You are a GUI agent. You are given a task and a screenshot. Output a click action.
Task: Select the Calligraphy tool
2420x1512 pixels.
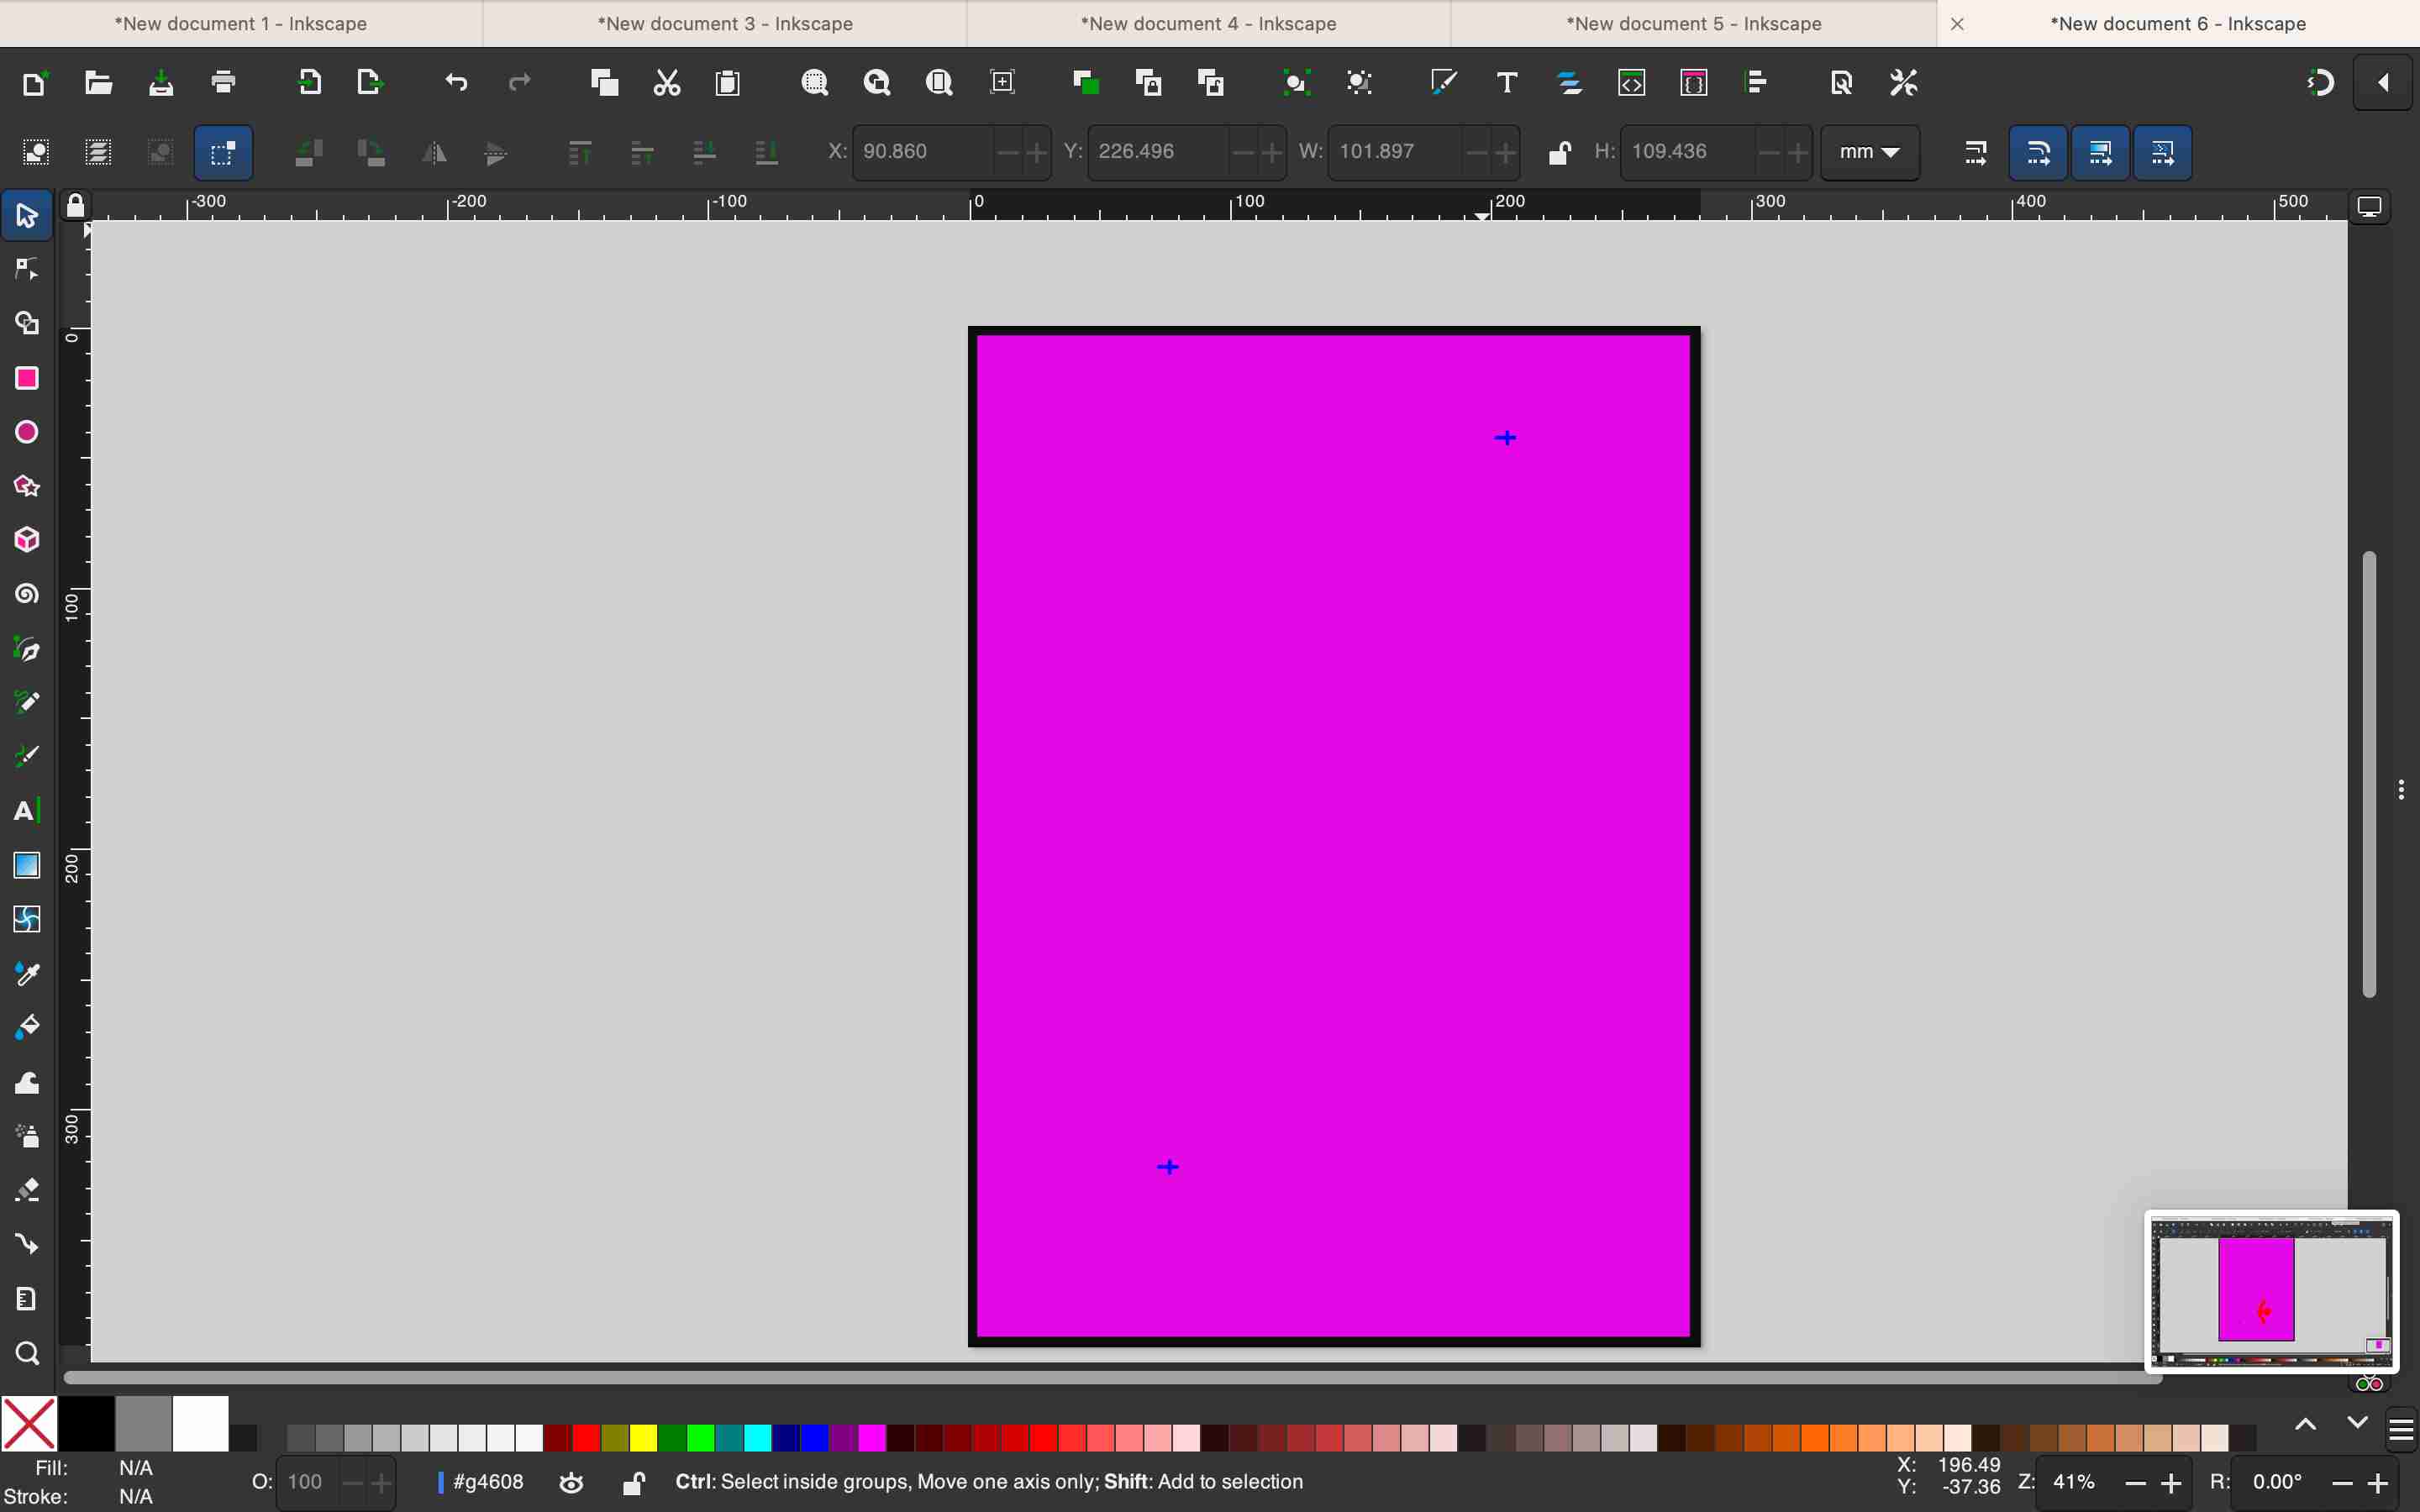point(27,757)
